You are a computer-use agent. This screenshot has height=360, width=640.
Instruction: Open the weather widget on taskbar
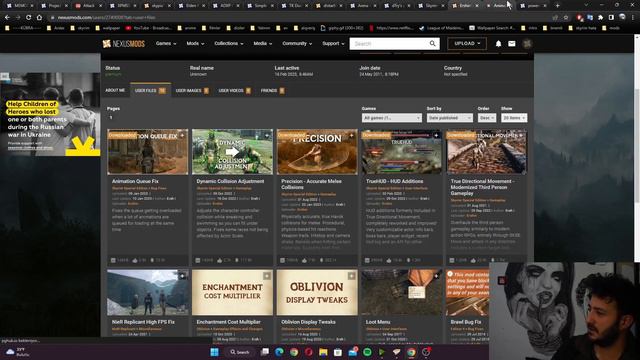point(17,352)
